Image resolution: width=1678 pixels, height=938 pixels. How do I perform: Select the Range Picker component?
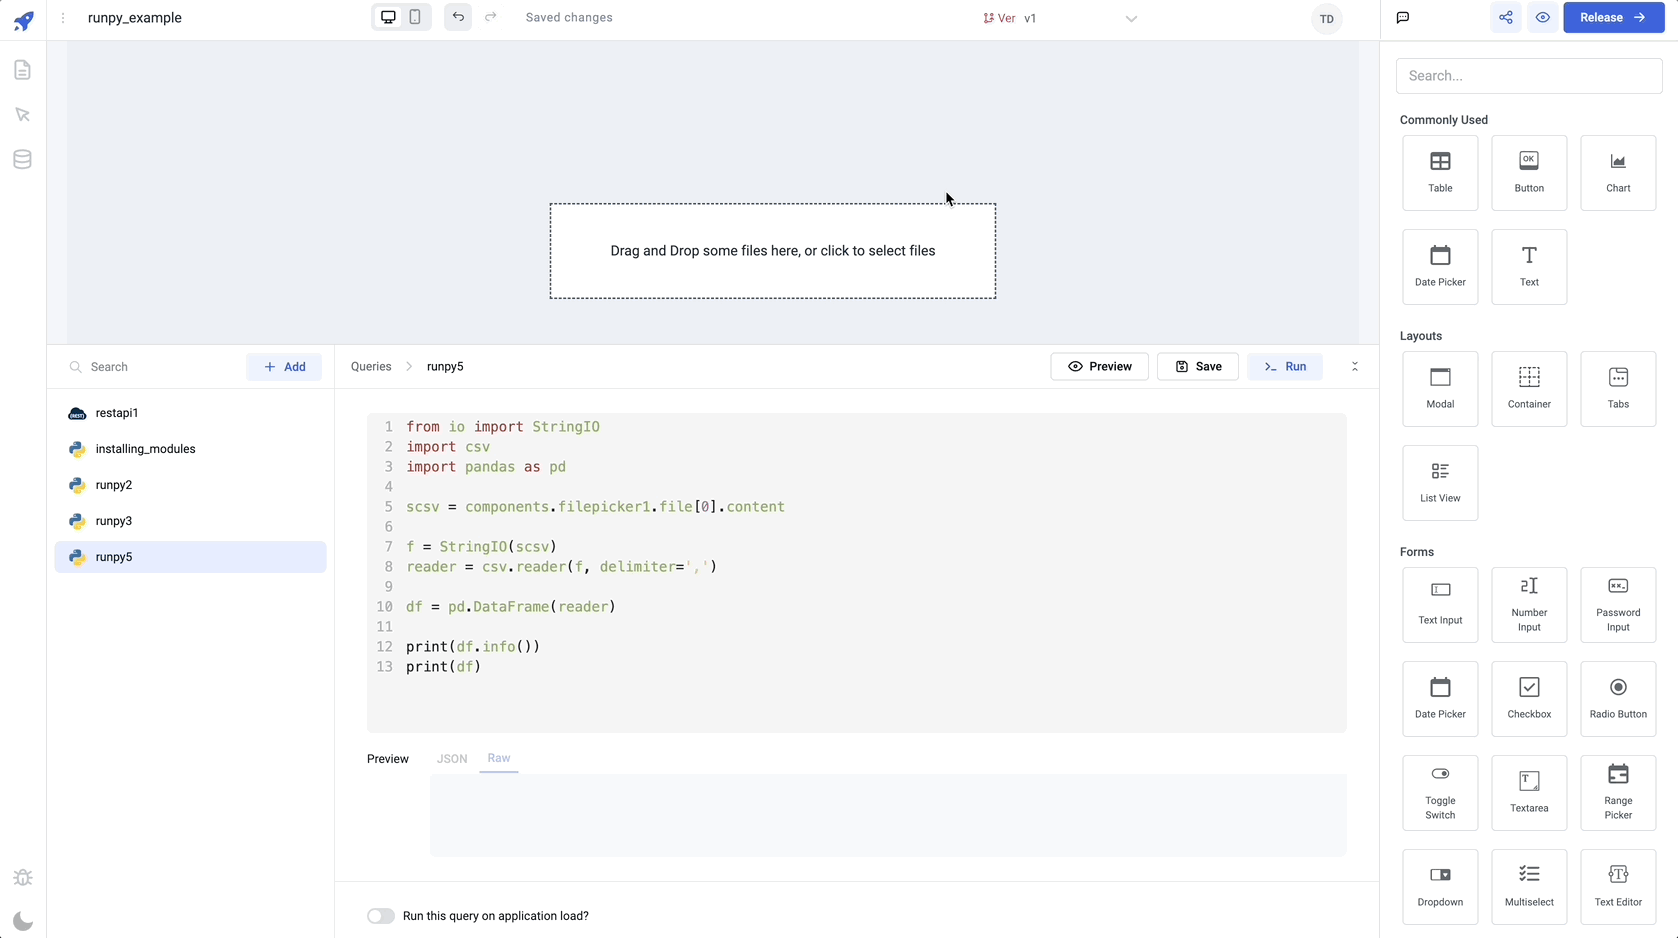click(x=1617, y=791)
